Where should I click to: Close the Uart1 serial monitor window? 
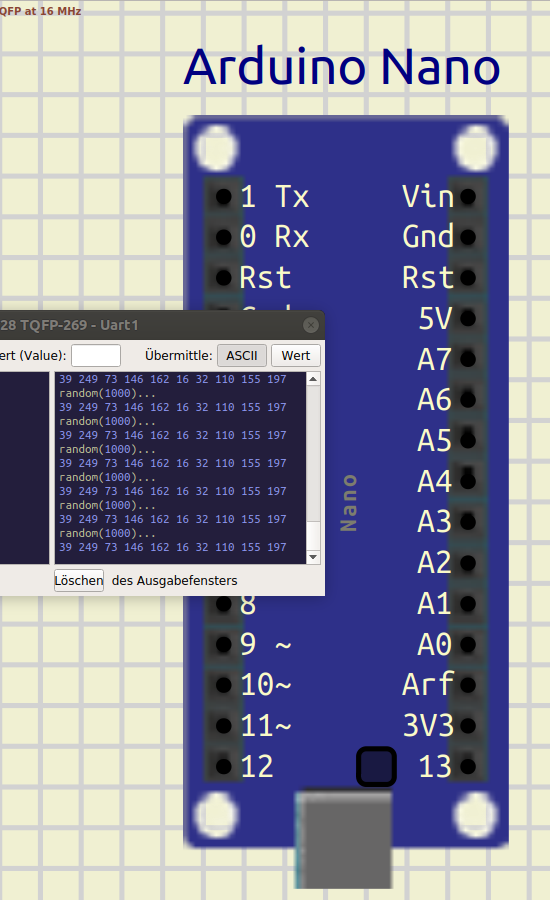(311, 325)
